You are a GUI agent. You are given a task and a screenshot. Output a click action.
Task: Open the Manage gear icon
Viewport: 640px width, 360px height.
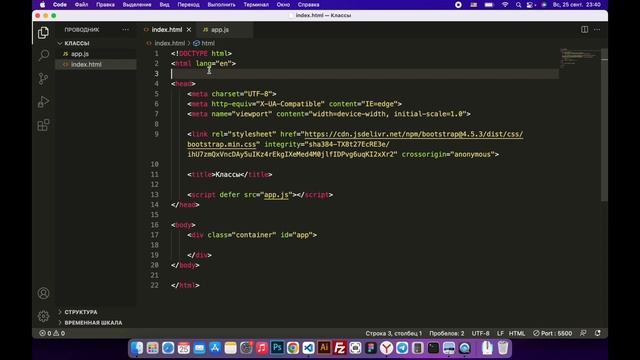coord(43,316)
